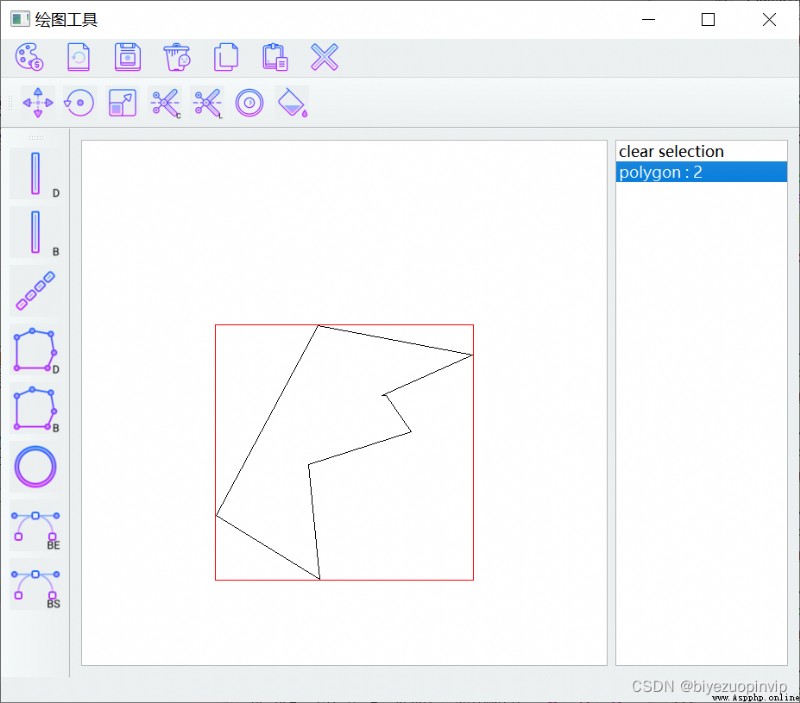This screenshot has width=800, height=703.
Task: Click the X exit icon in toolbar
Action: coord(324,57)
